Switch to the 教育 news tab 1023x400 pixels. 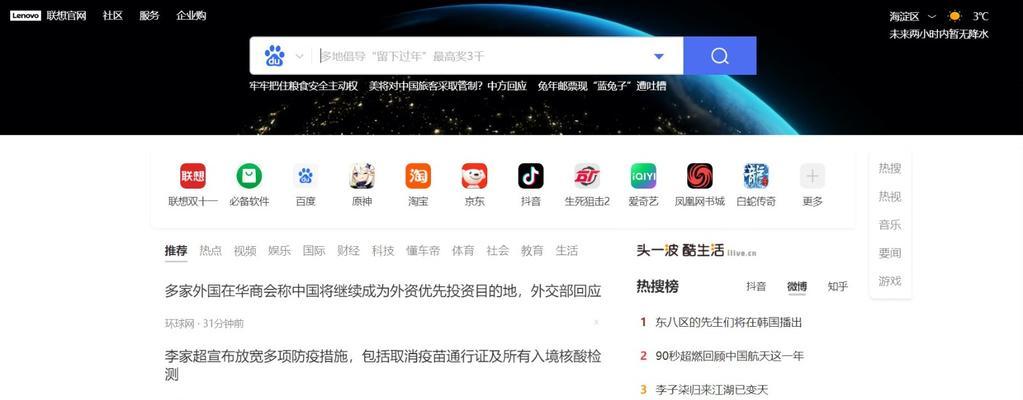point(532,251)
